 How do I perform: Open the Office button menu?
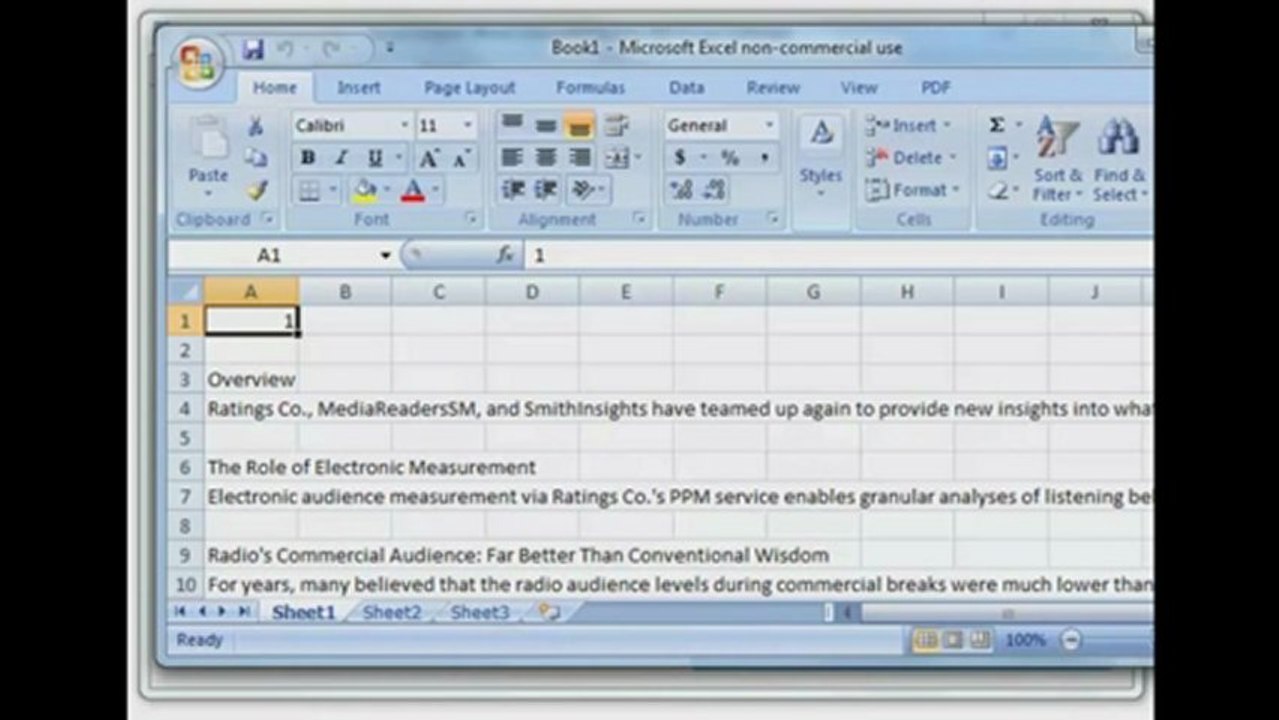click(x=197, y=63)
